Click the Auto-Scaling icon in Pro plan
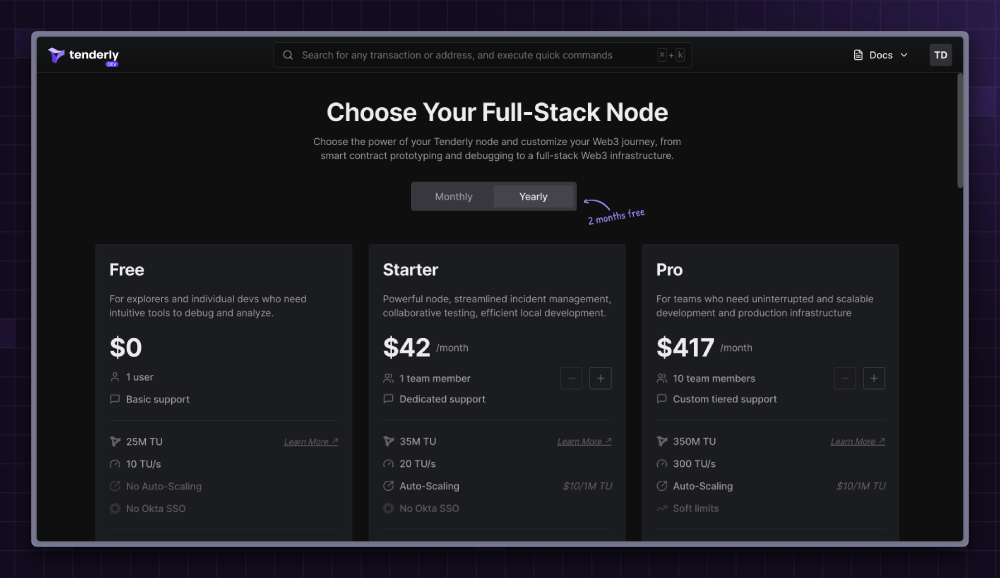The image size is (1000, 578). [x=662, y=486]
